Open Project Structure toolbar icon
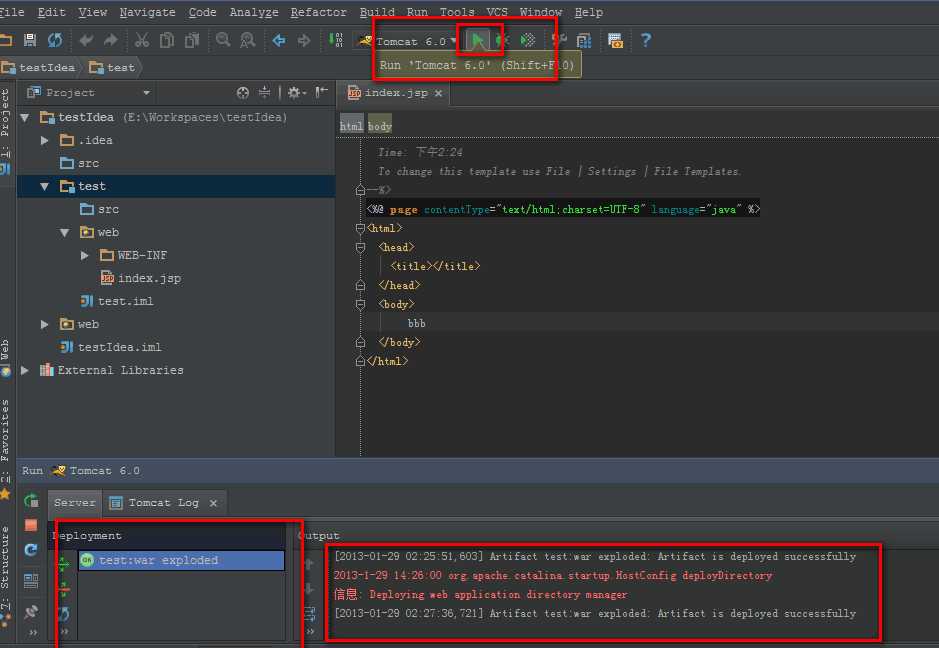 (584, 40)
